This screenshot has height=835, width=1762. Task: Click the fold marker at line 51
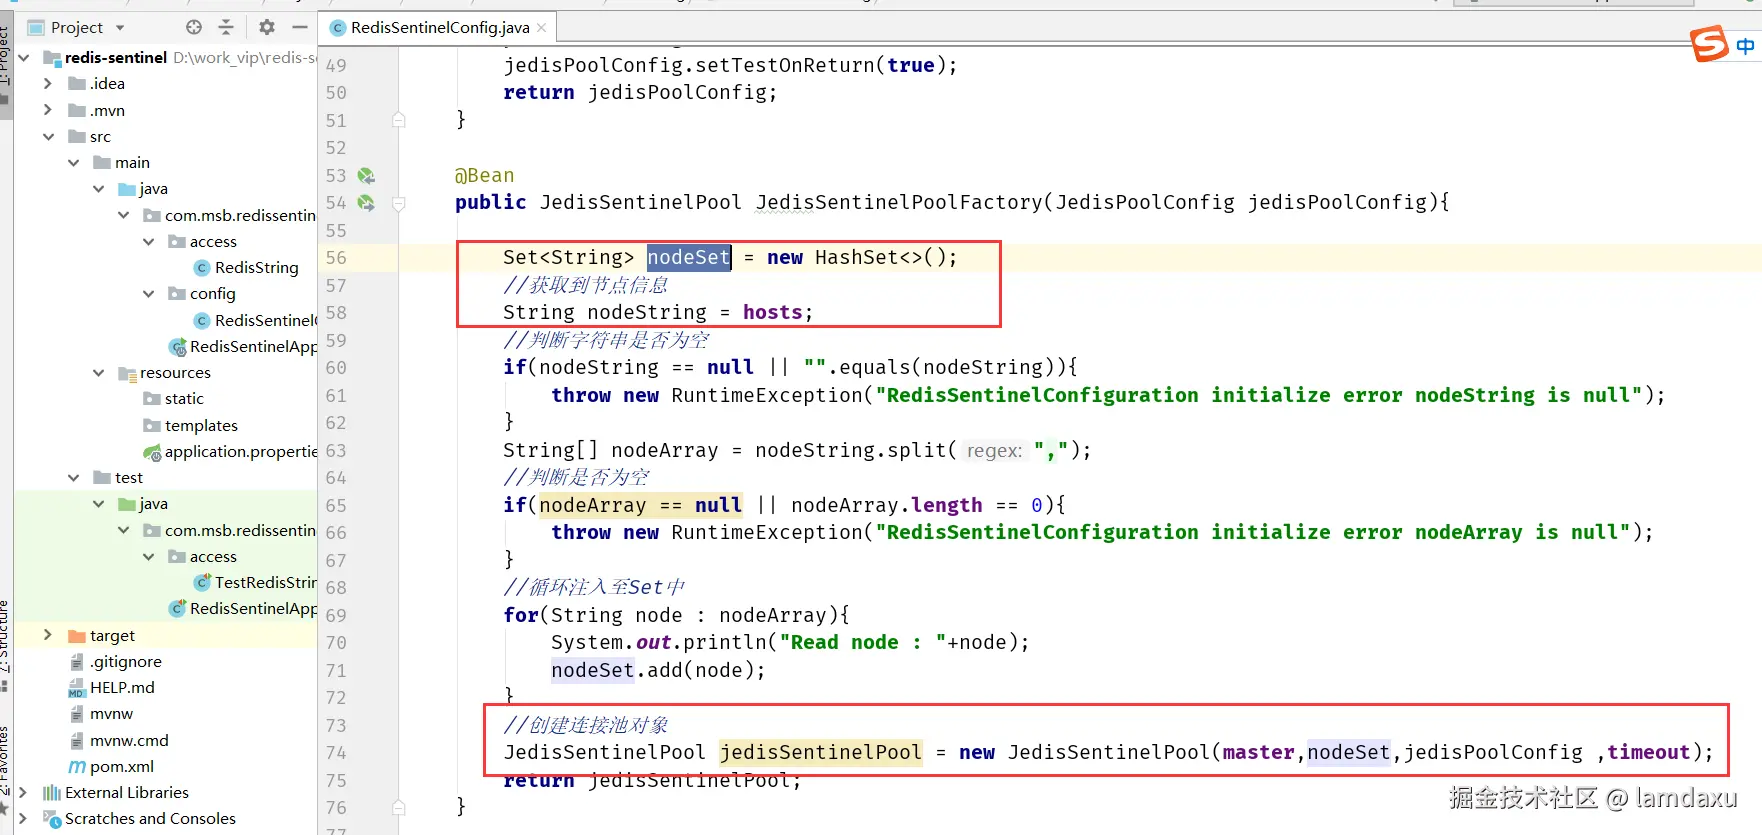coord(399,120)
